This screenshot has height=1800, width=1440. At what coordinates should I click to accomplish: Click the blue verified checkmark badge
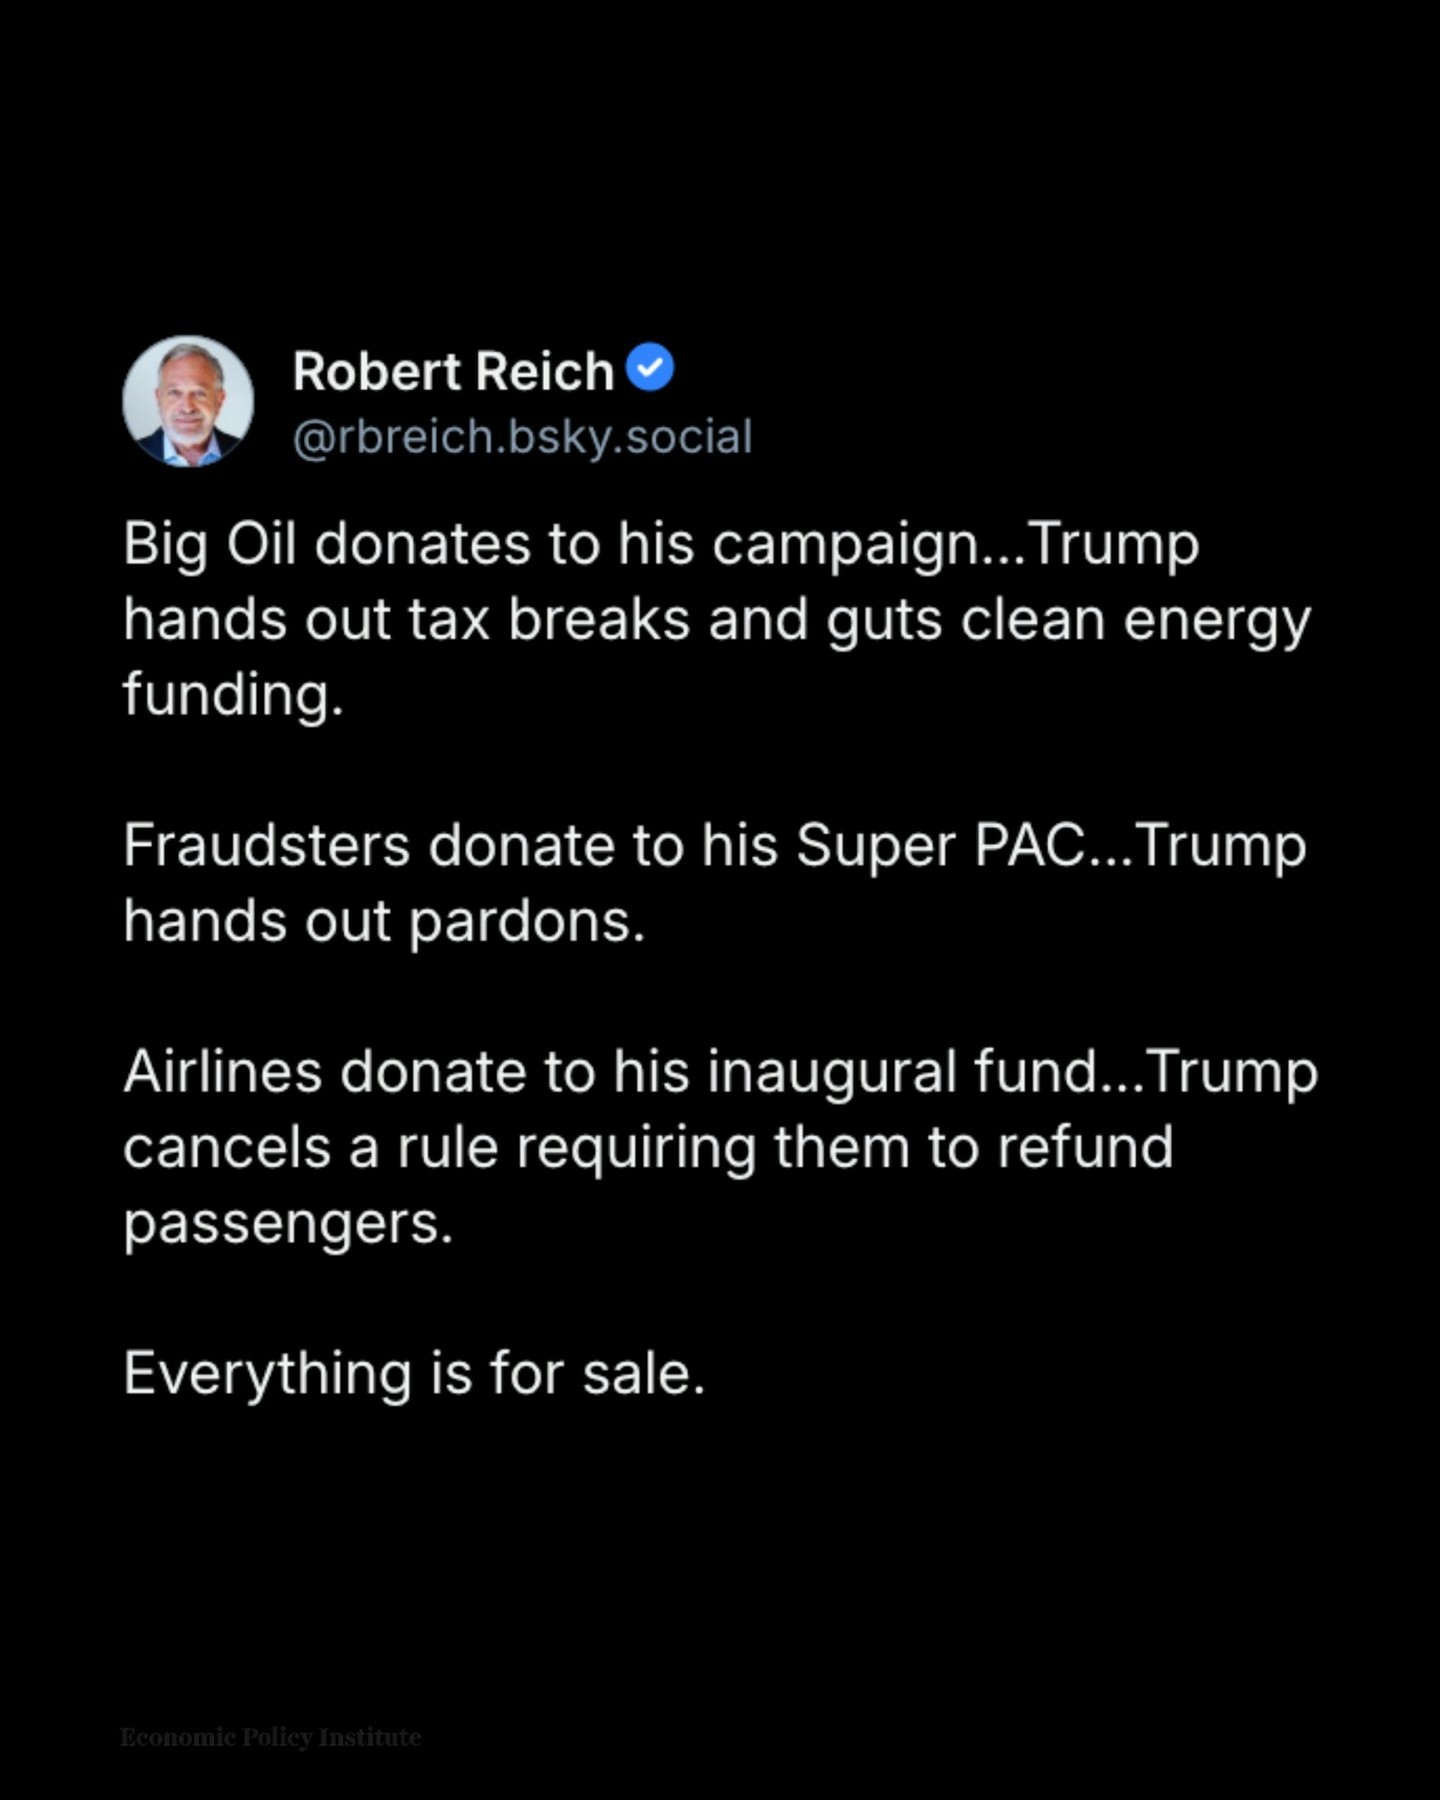click(x=650, y=367)
